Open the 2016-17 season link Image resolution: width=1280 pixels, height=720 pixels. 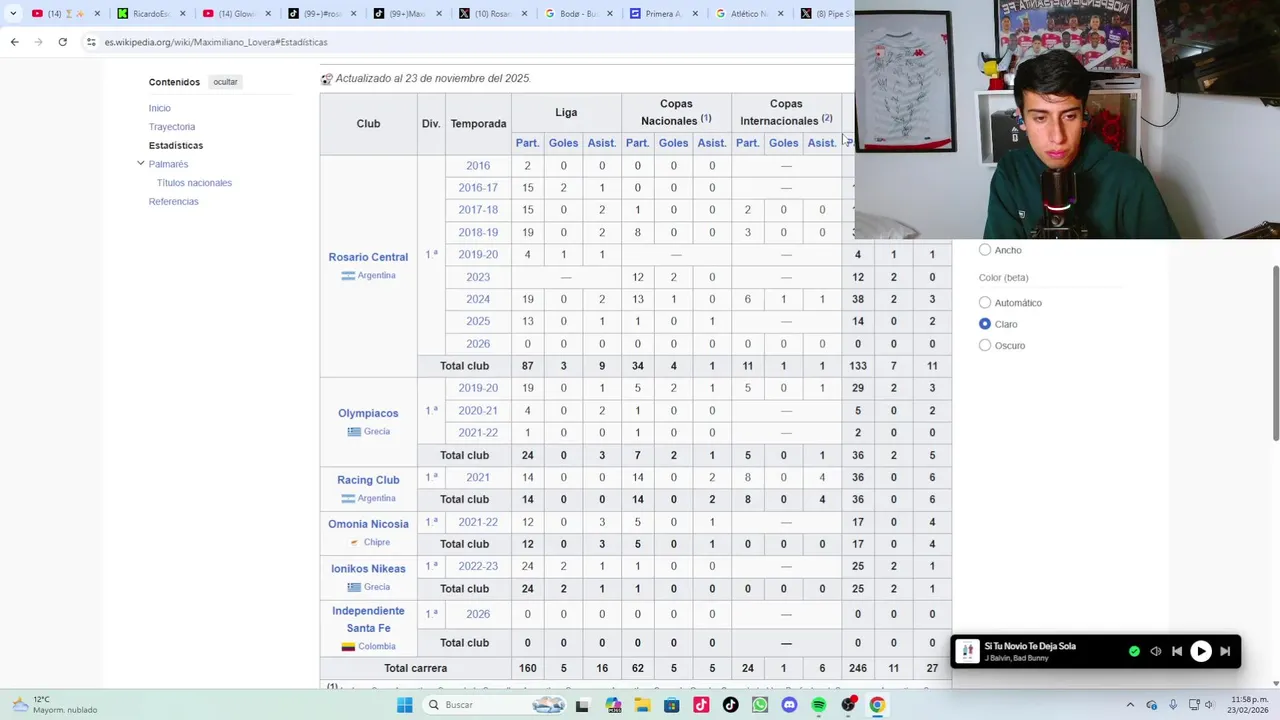click(478, 188)
